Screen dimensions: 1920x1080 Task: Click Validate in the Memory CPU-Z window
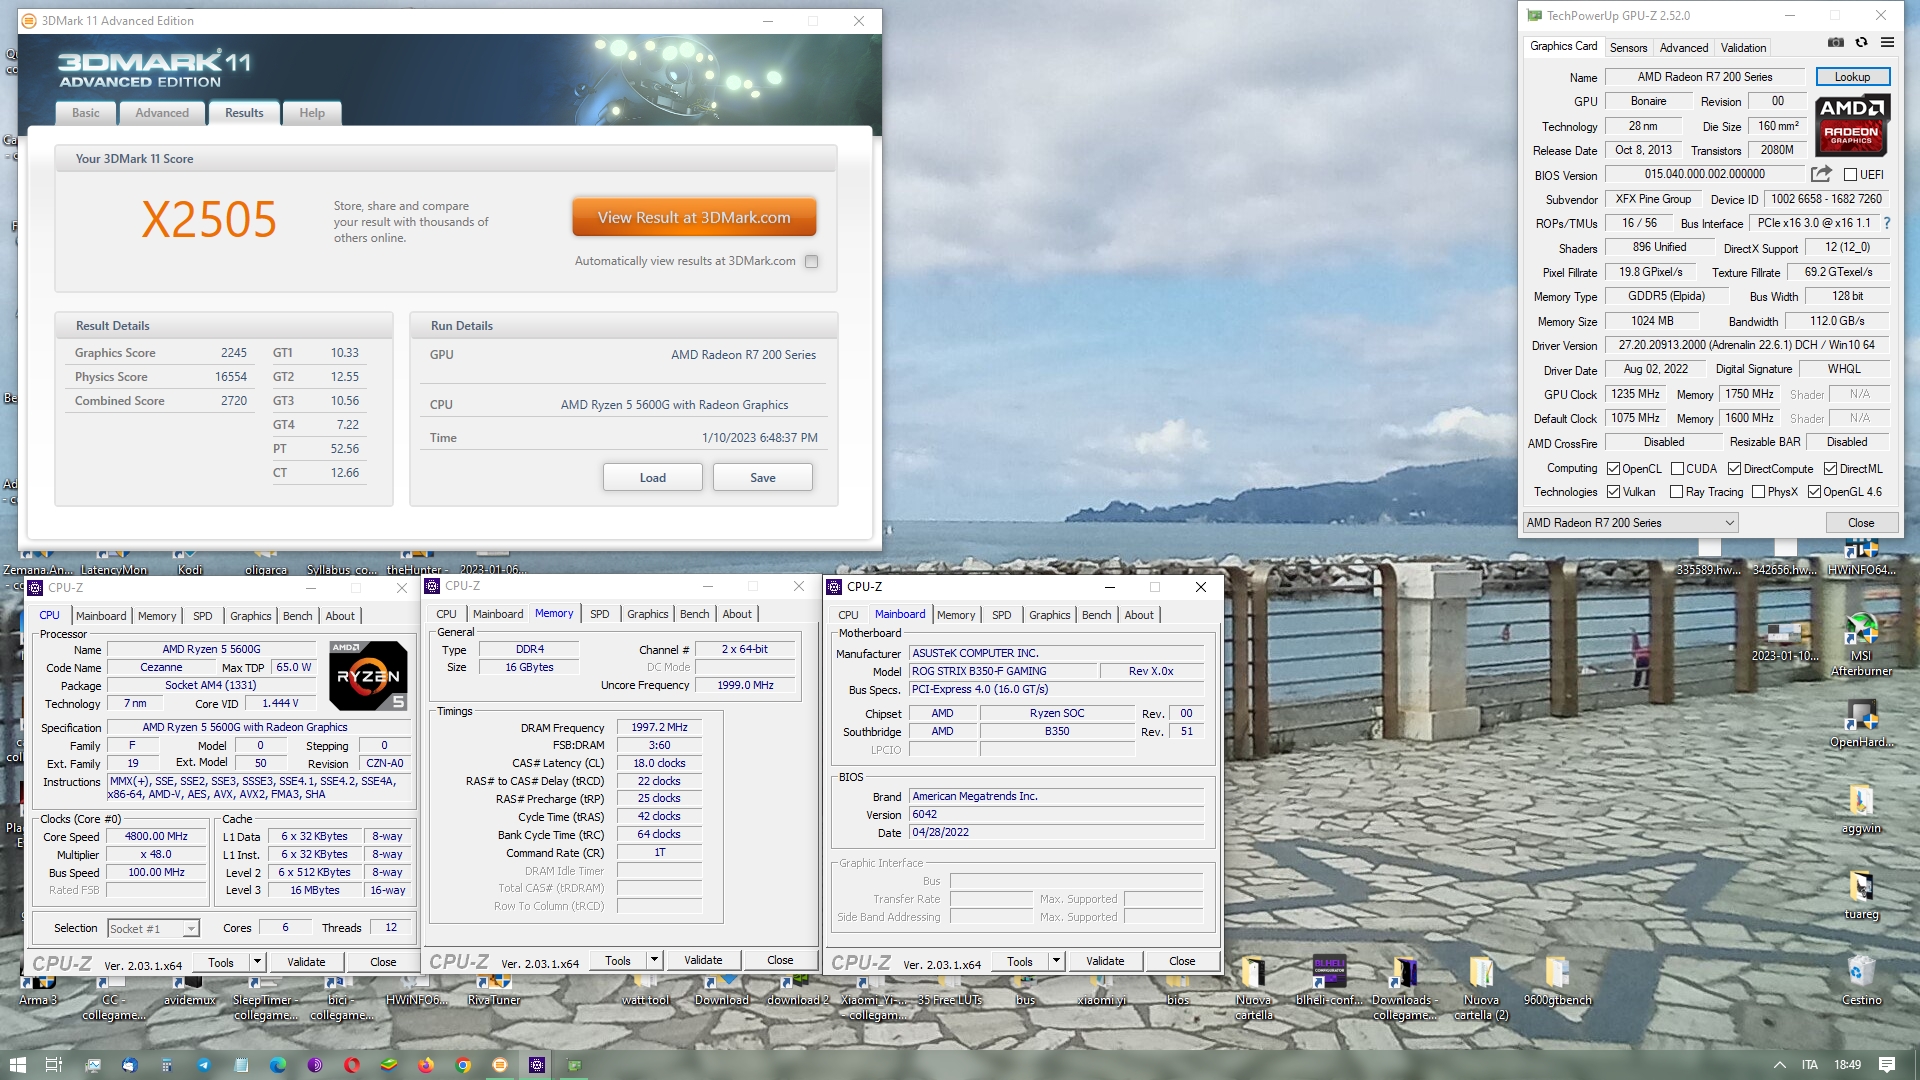coord(703,960)
